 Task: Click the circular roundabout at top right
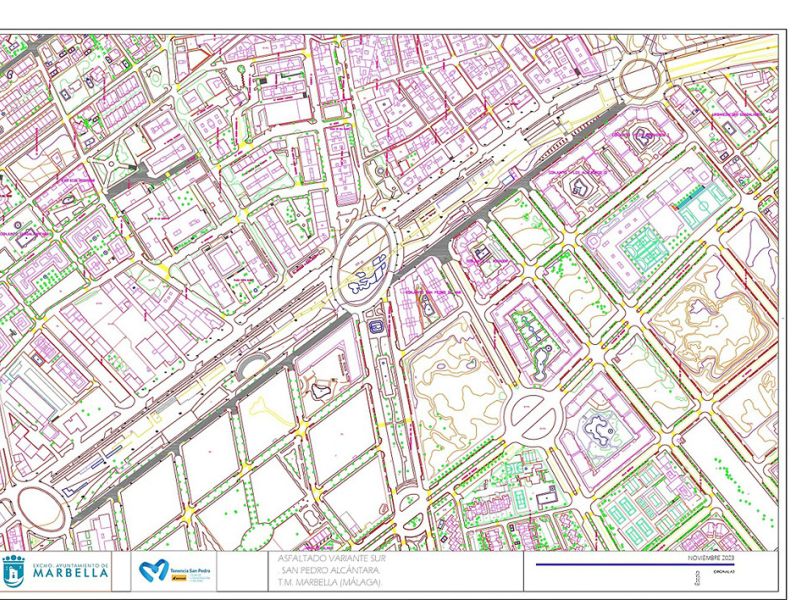(x=641, y=78)
